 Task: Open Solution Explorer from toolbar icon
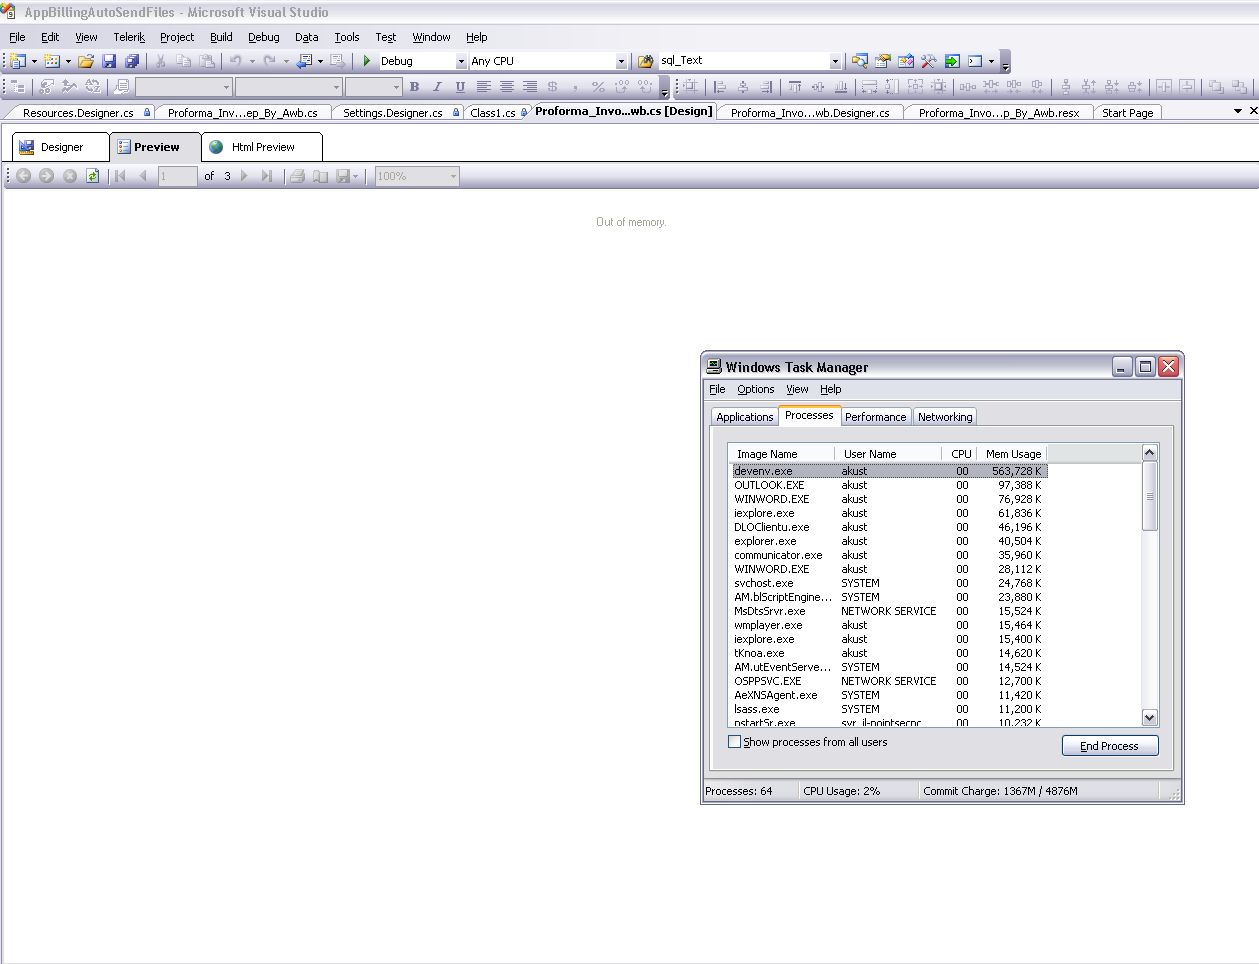[860, 61]
